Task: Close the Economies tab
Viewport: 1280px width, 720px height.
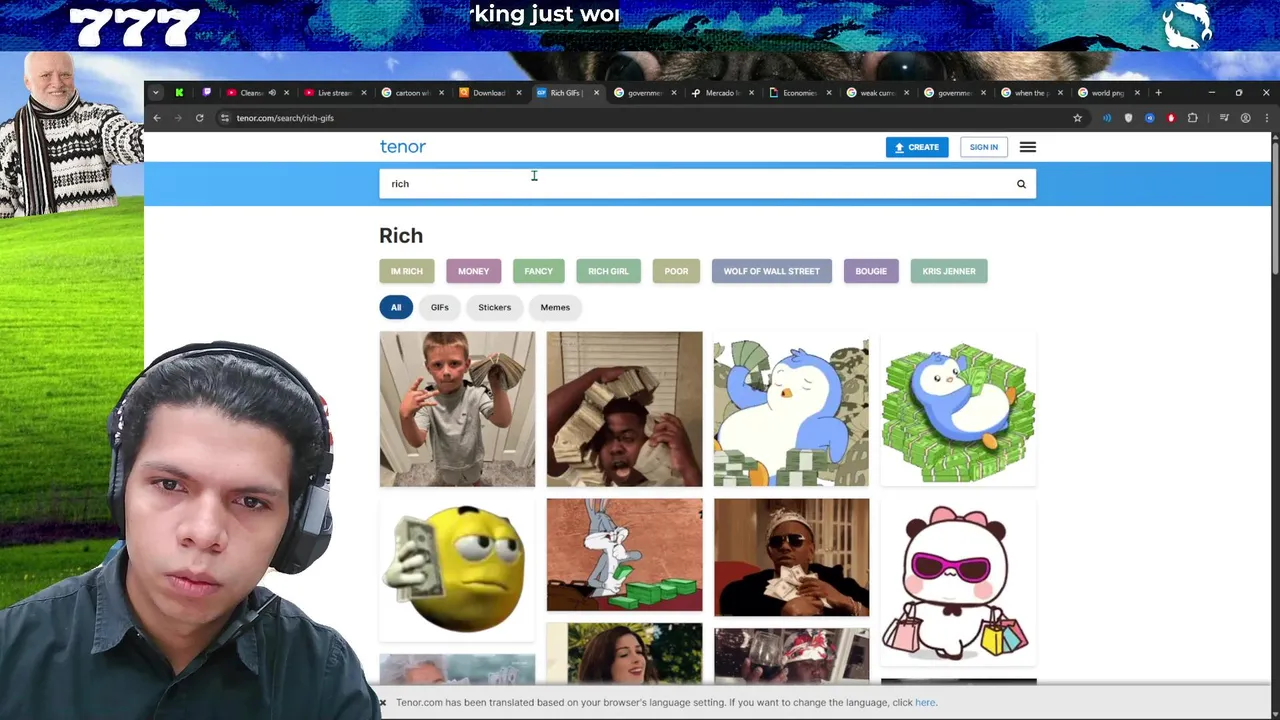Action: click(828, 93)
